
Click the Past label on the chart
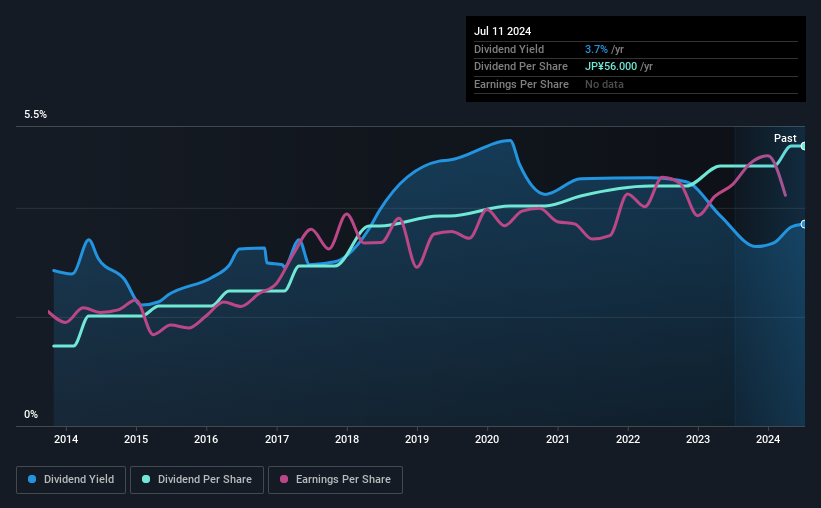[785, 138]
